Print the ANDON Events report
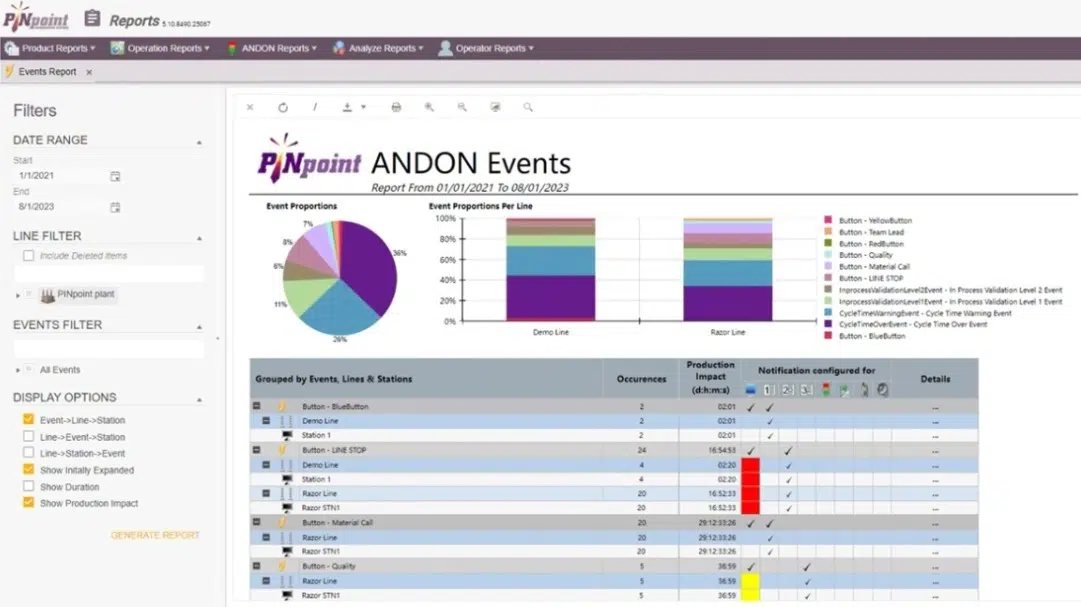 tap(396, 107)
